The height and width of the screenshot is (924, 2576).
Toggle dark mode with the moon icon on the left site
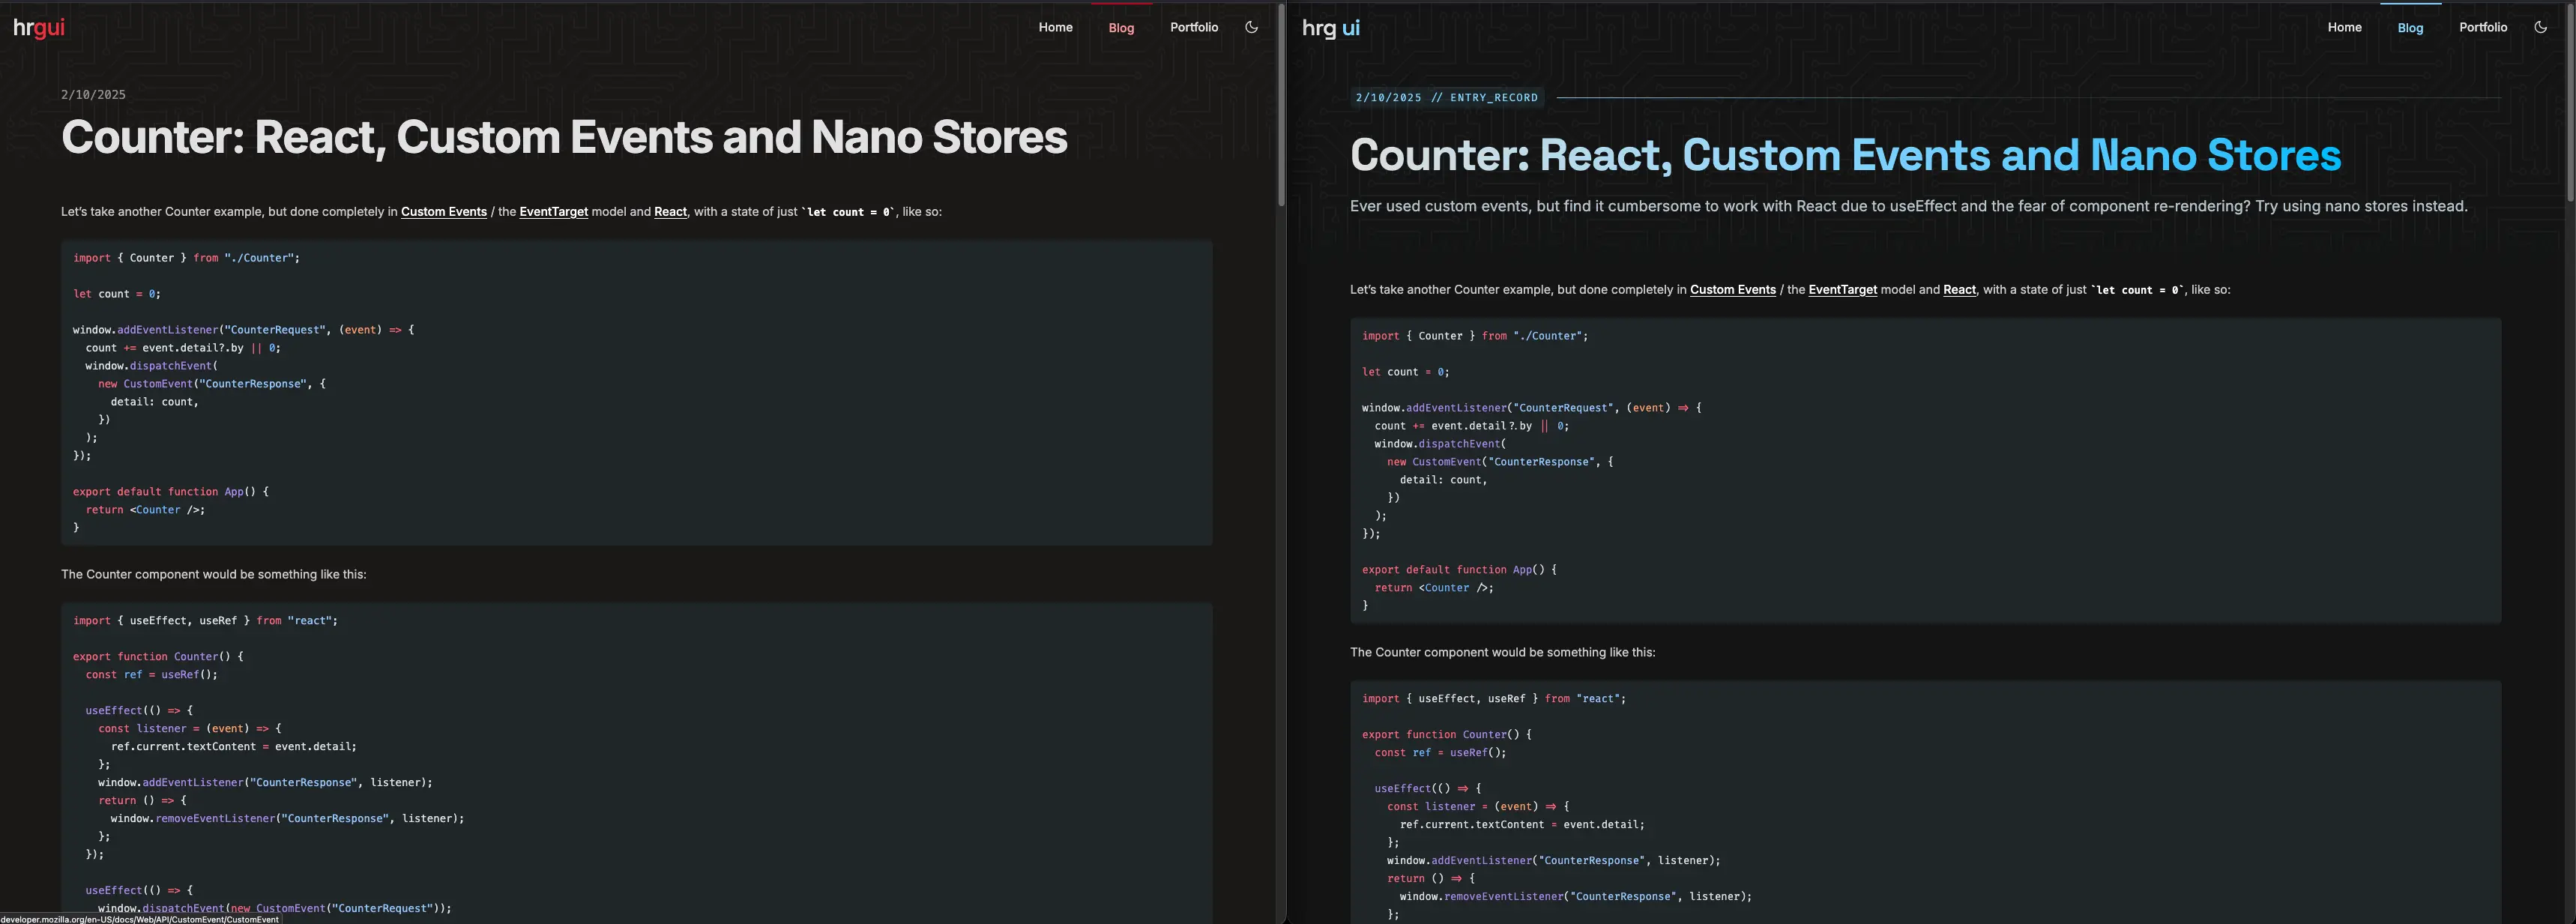(1252, 27)
